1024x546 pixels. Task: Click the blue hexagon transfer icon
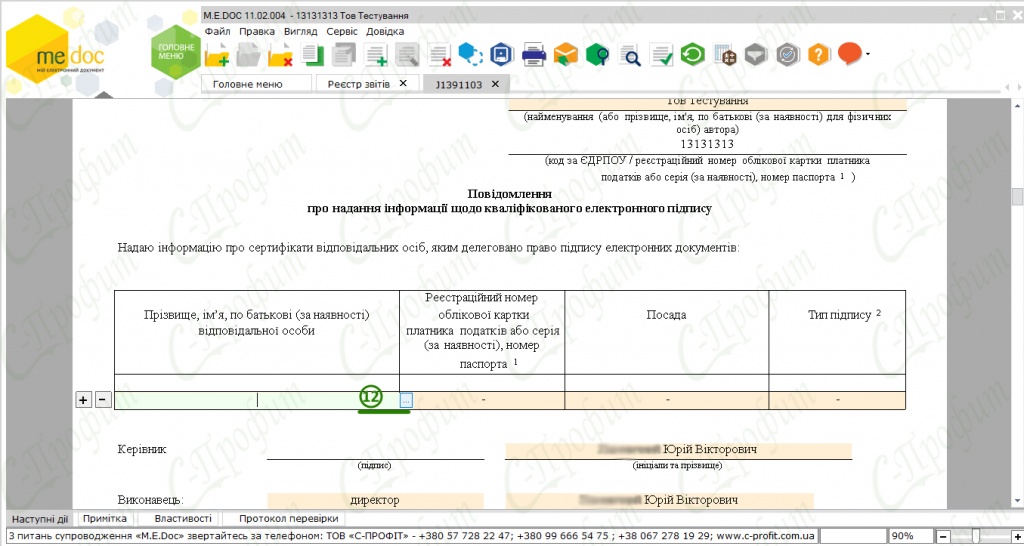[x=470, y=54]
